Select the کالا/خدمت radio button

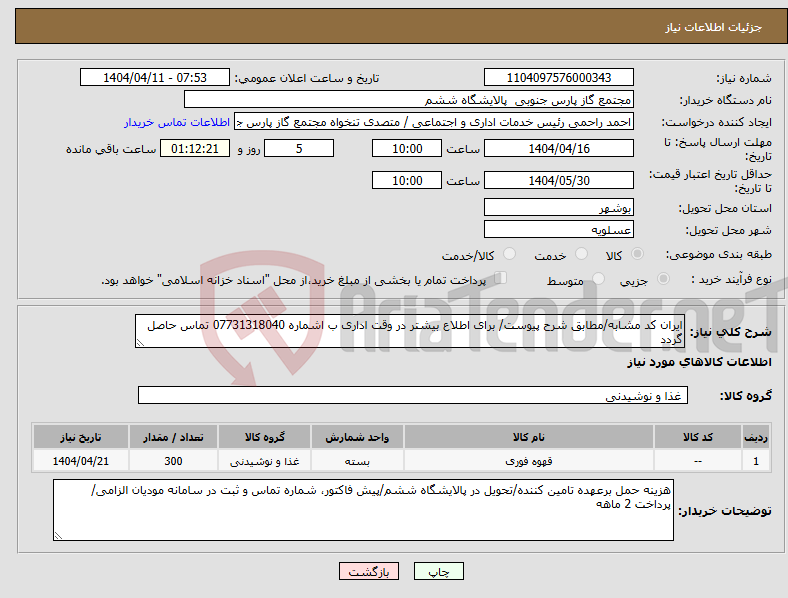[510, 254]
